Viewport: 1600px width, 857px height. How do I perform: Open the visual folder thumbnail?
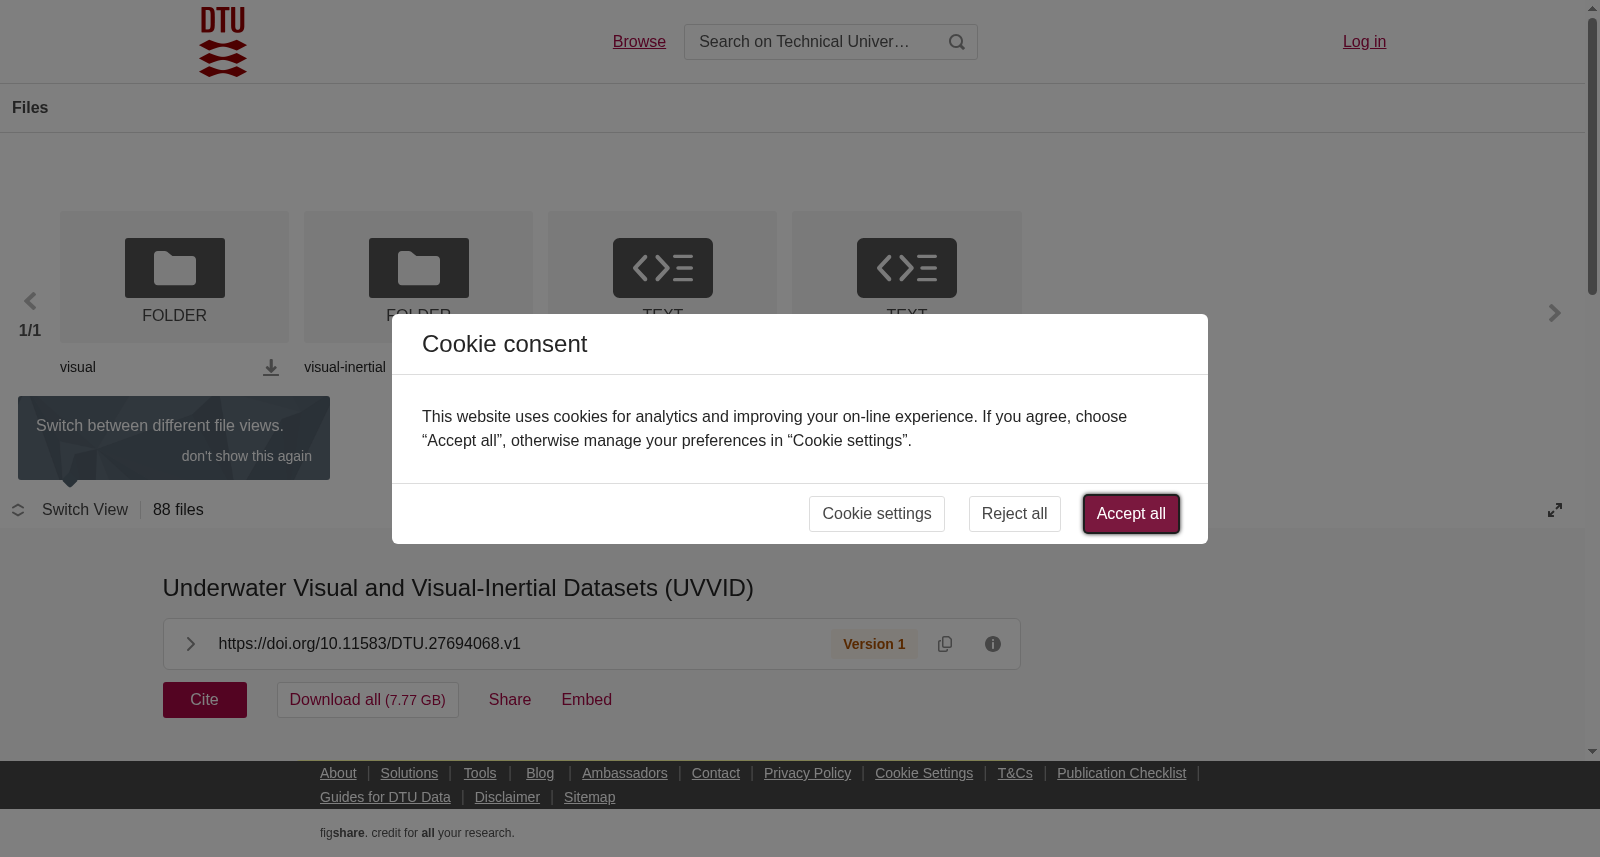tap(174, 277)
